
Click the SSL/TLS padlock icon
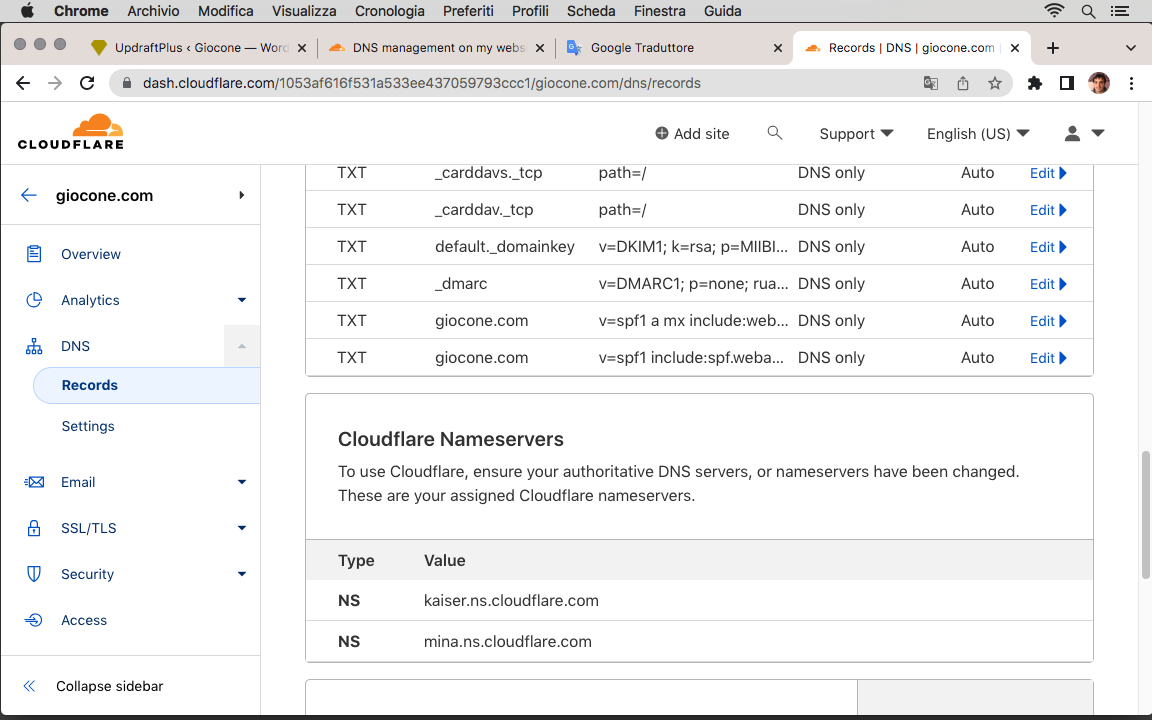tap(34, 528)
